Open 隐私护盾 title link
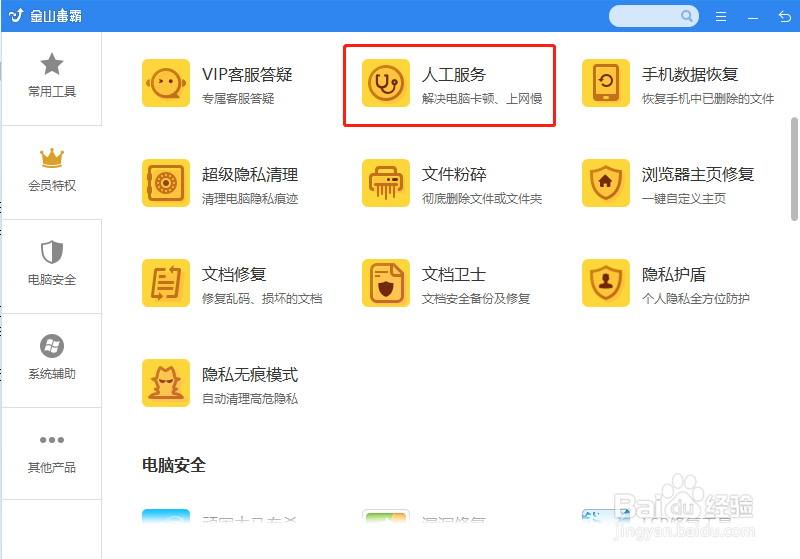800x559 pixels. tap(673, 274)
